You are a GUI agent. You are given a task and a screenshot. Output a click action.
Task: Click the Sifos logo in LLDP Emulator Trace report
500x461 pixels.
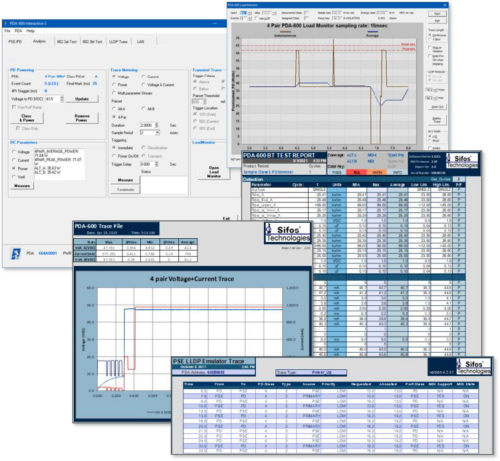[473, 367]
